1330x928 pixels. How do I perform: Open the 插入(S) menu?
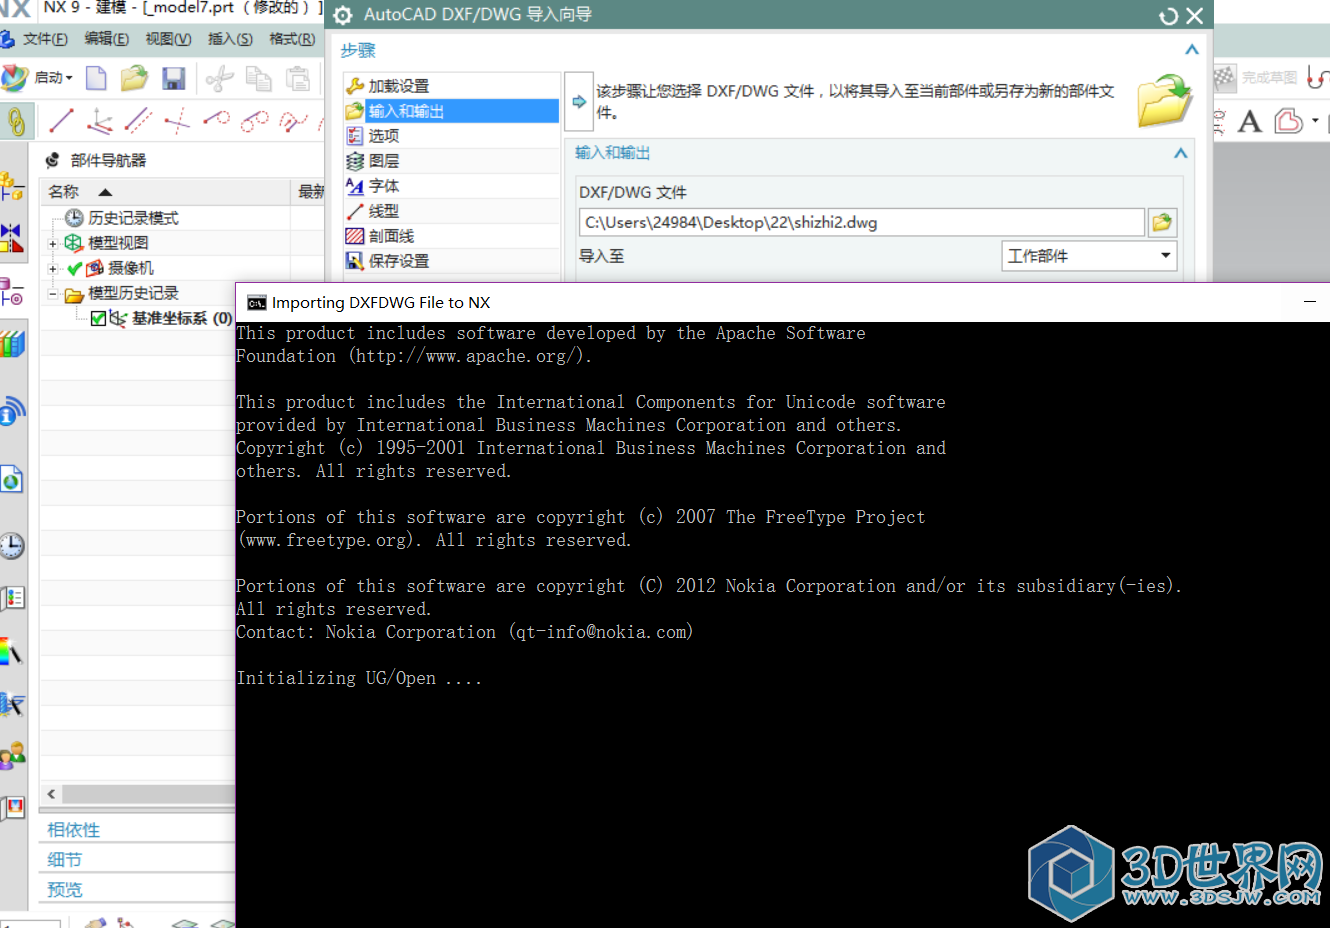(230, 39)
